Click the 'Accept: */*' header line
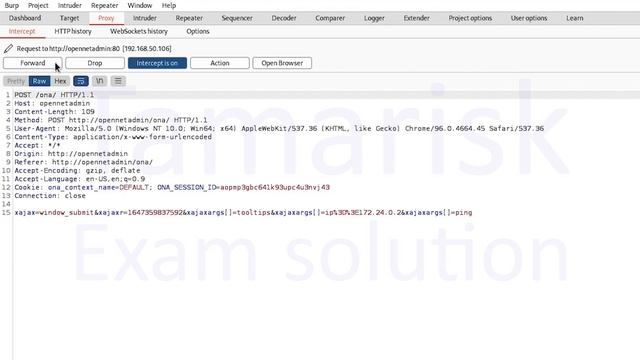 coord(38,145)
